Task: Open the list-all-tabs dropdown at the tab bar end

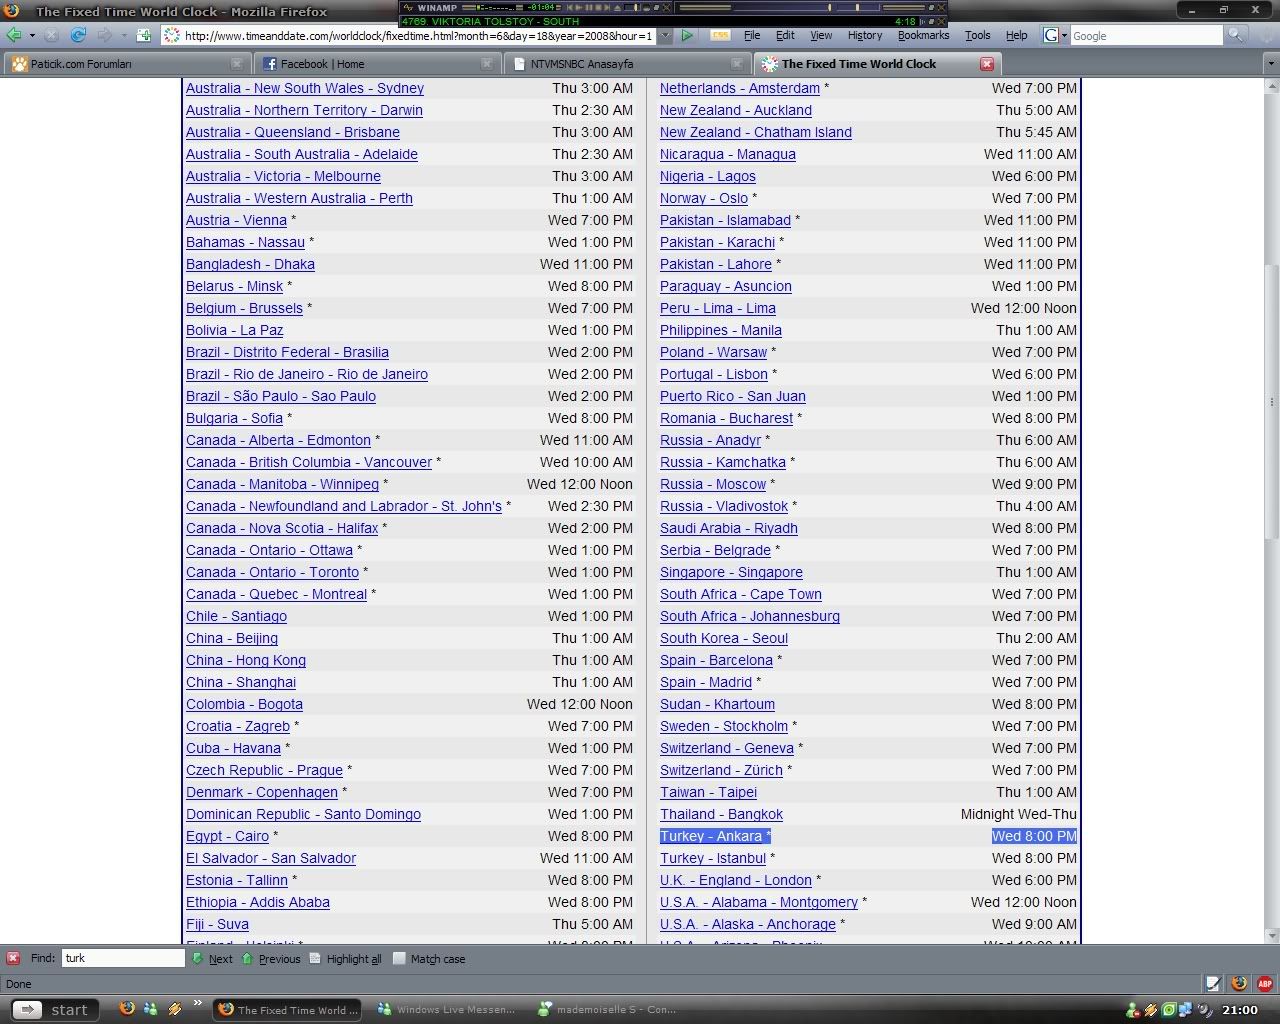Action: [x=1271, y=64]
